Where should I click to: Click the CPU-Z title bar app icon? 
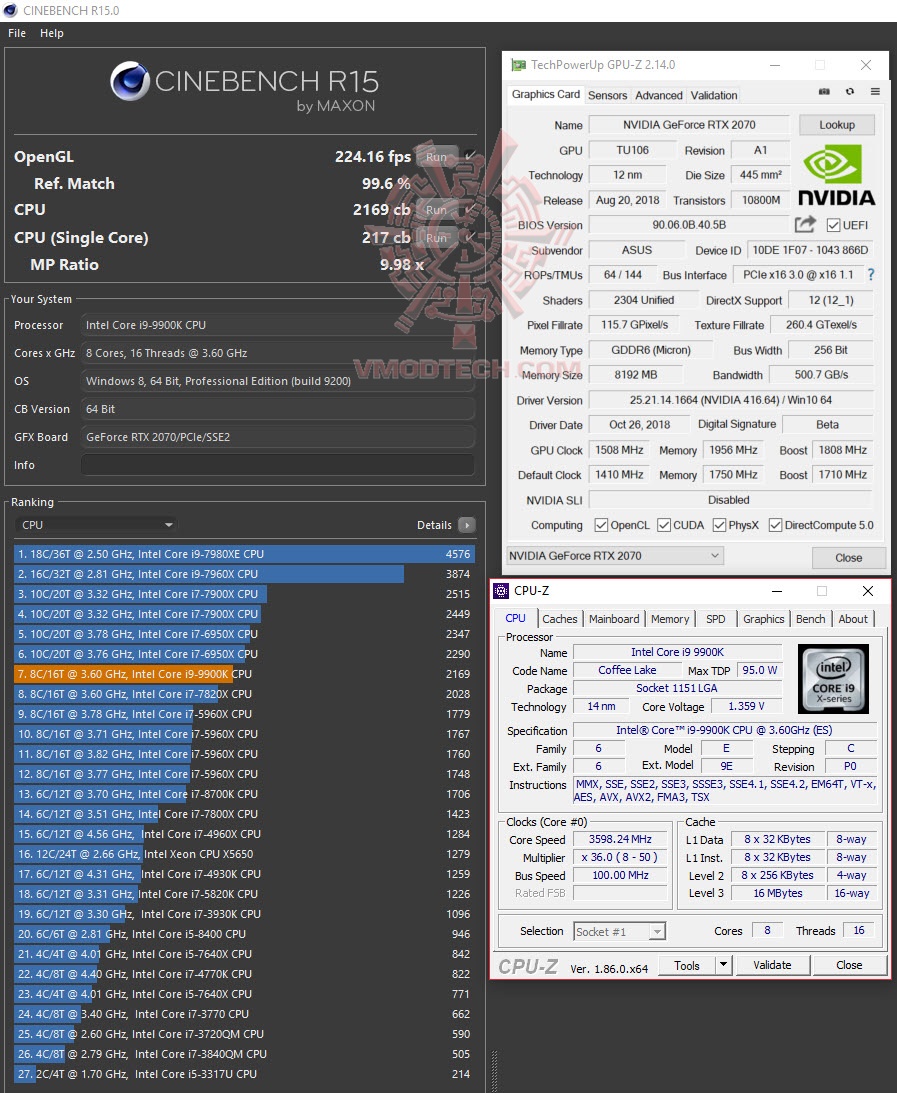pos(500,590)
